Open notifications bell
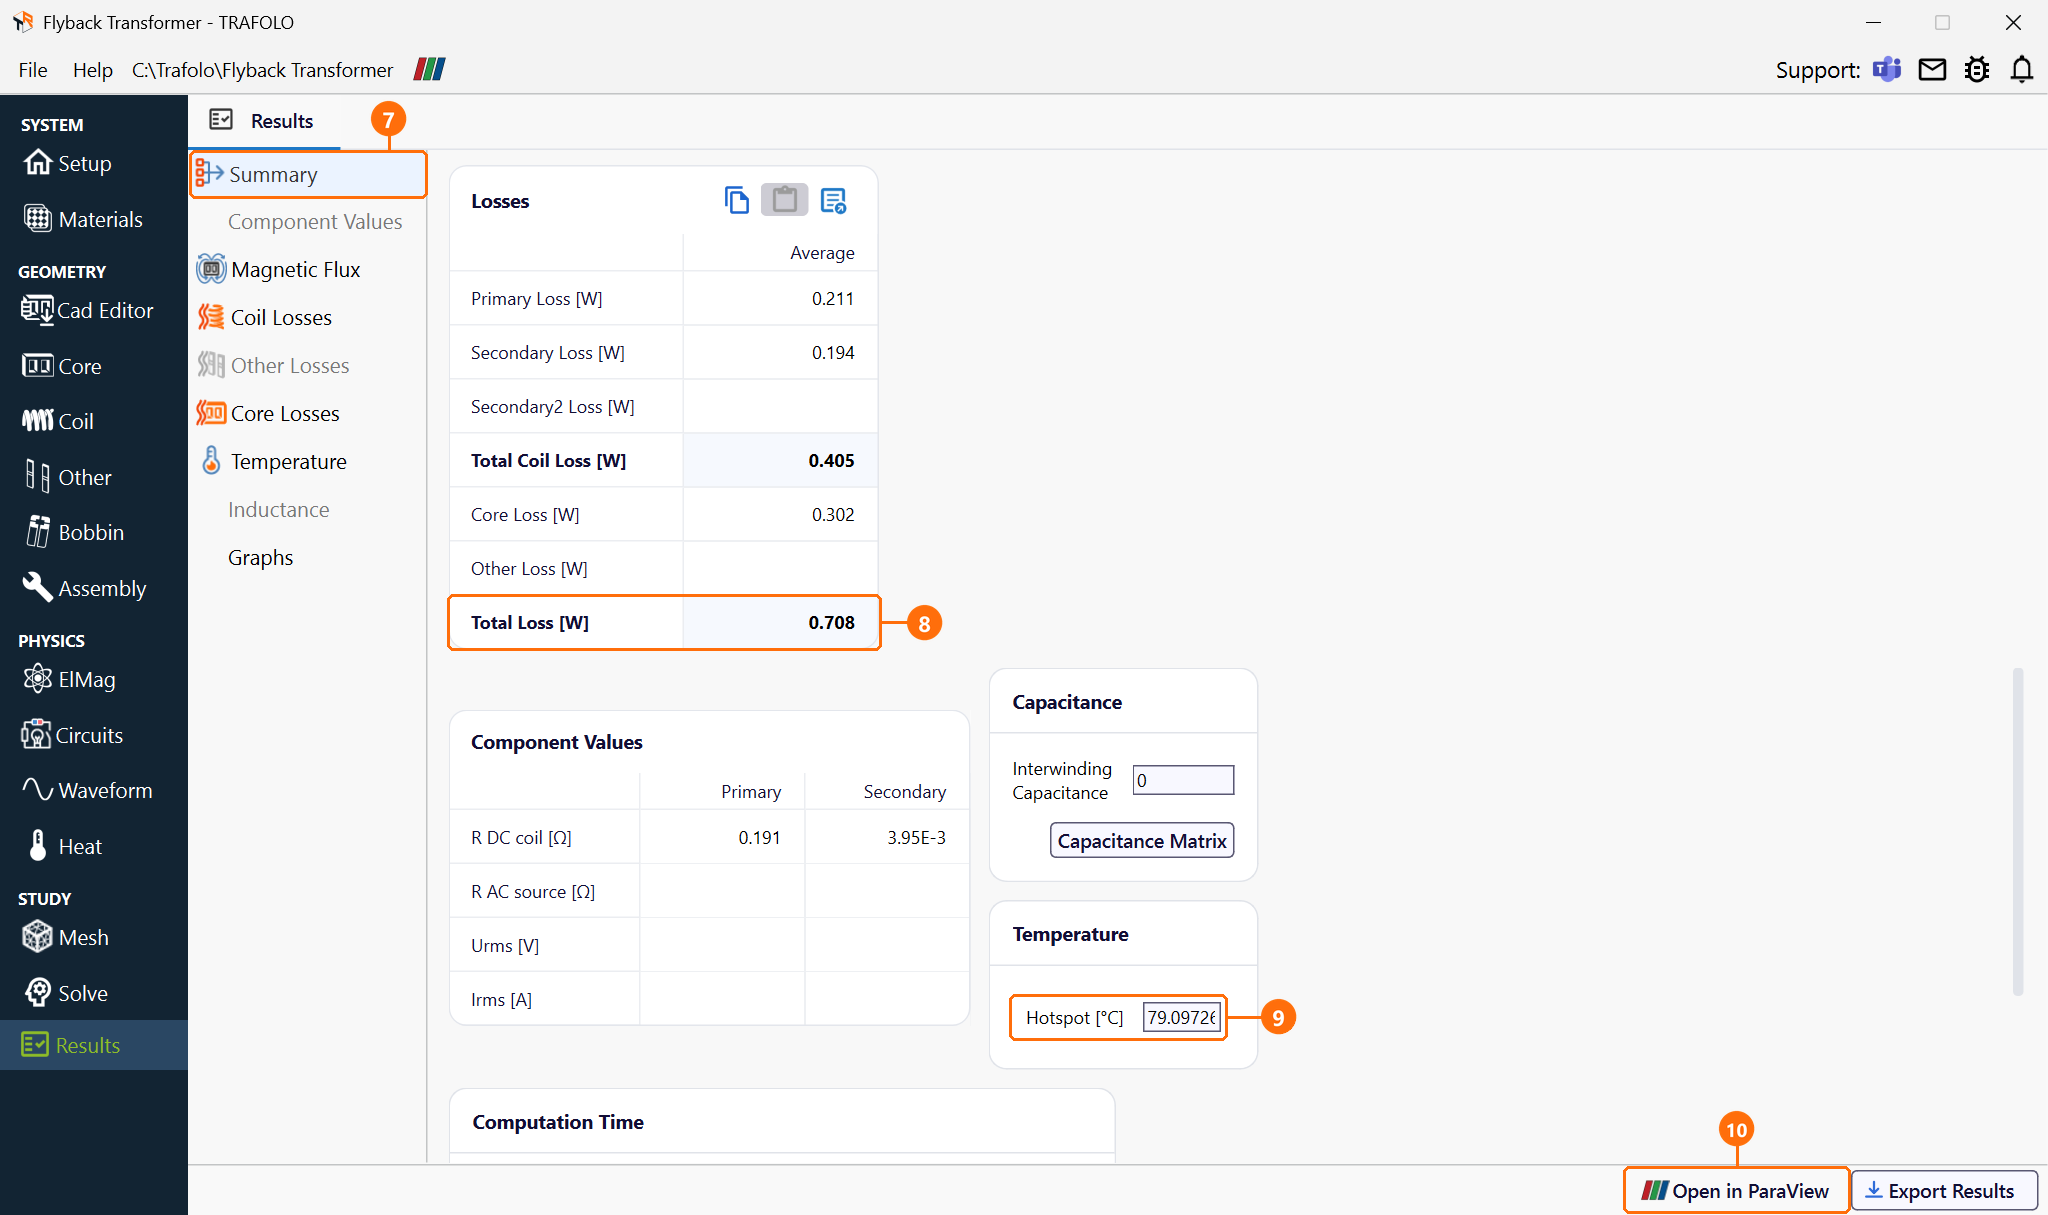2048x1215 pixels. pyautogui.click(x=2022, y=69)
